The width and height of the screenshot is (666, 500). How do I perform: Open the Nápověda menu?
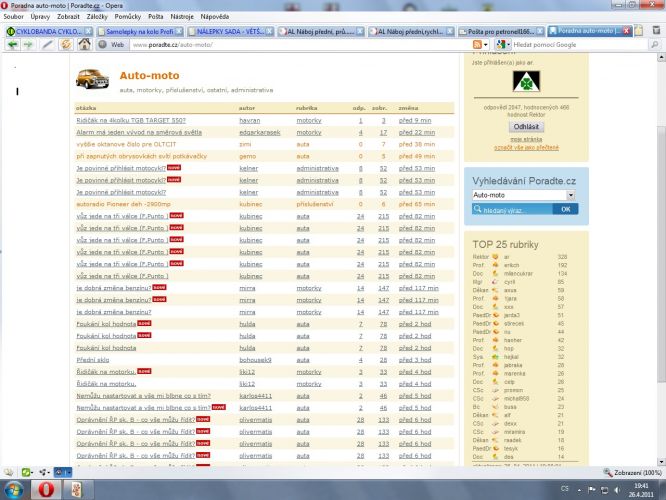pos(215,17)
